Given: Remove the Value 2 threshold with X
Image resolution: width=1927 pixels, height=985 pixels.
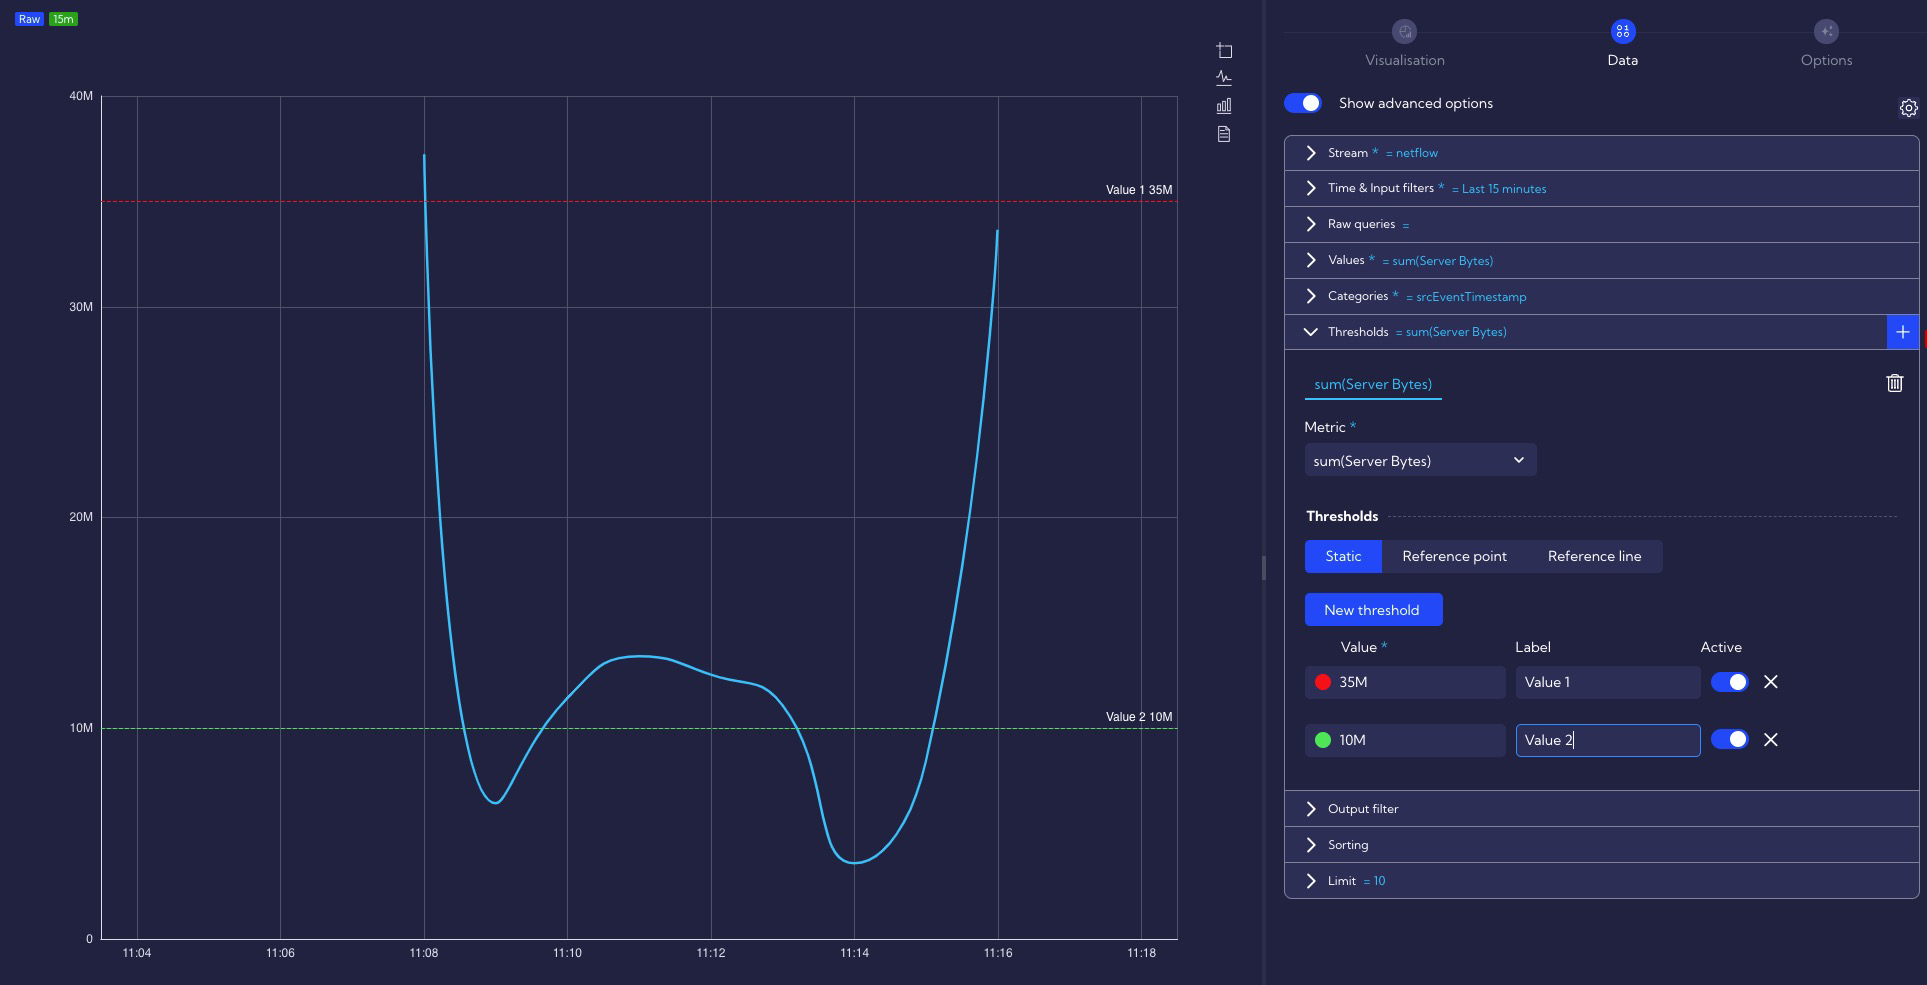Looking at the screenshot, I should click(1770, 740).
